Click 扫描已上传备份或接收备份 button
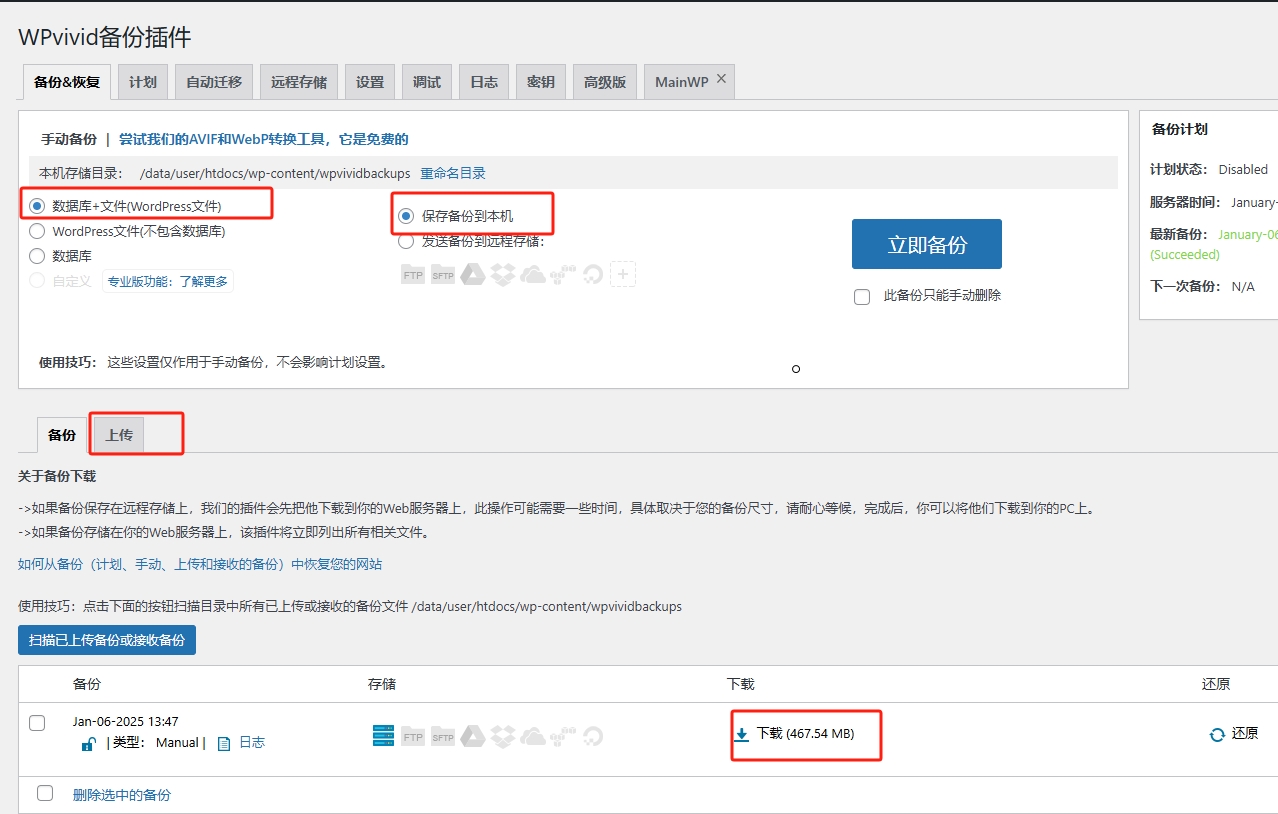This screenshot has width=1278, height=814. pyautogui.click(x=107, y=640)
